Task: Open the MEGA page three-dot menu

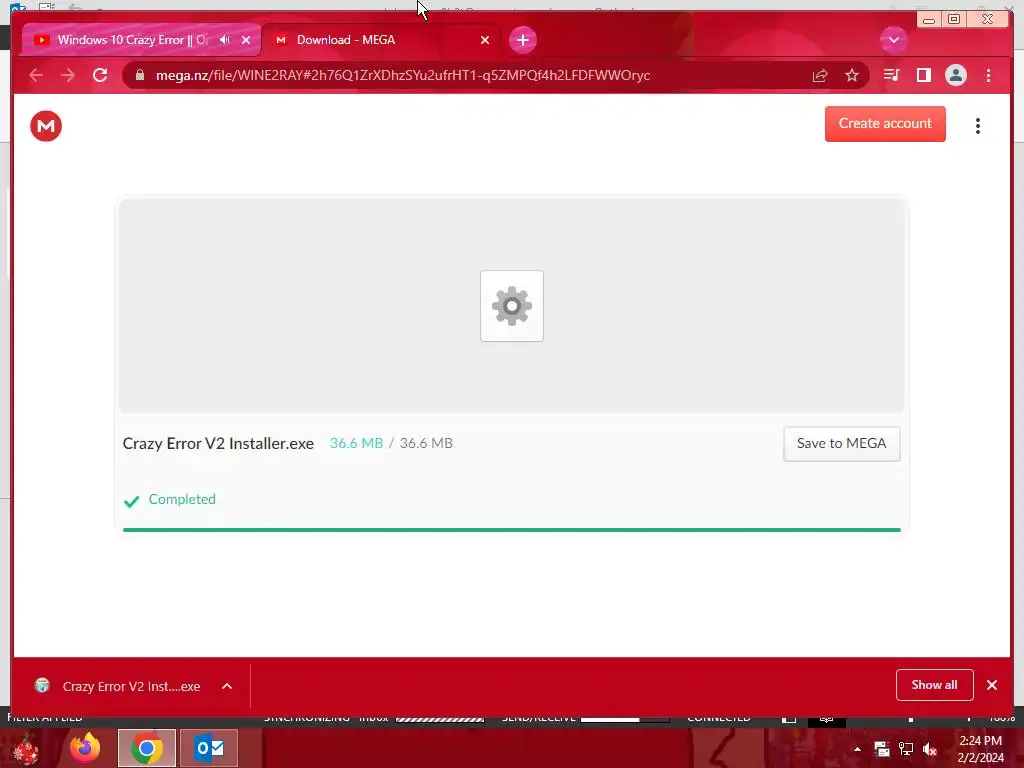Action: (x=978, y=126)
